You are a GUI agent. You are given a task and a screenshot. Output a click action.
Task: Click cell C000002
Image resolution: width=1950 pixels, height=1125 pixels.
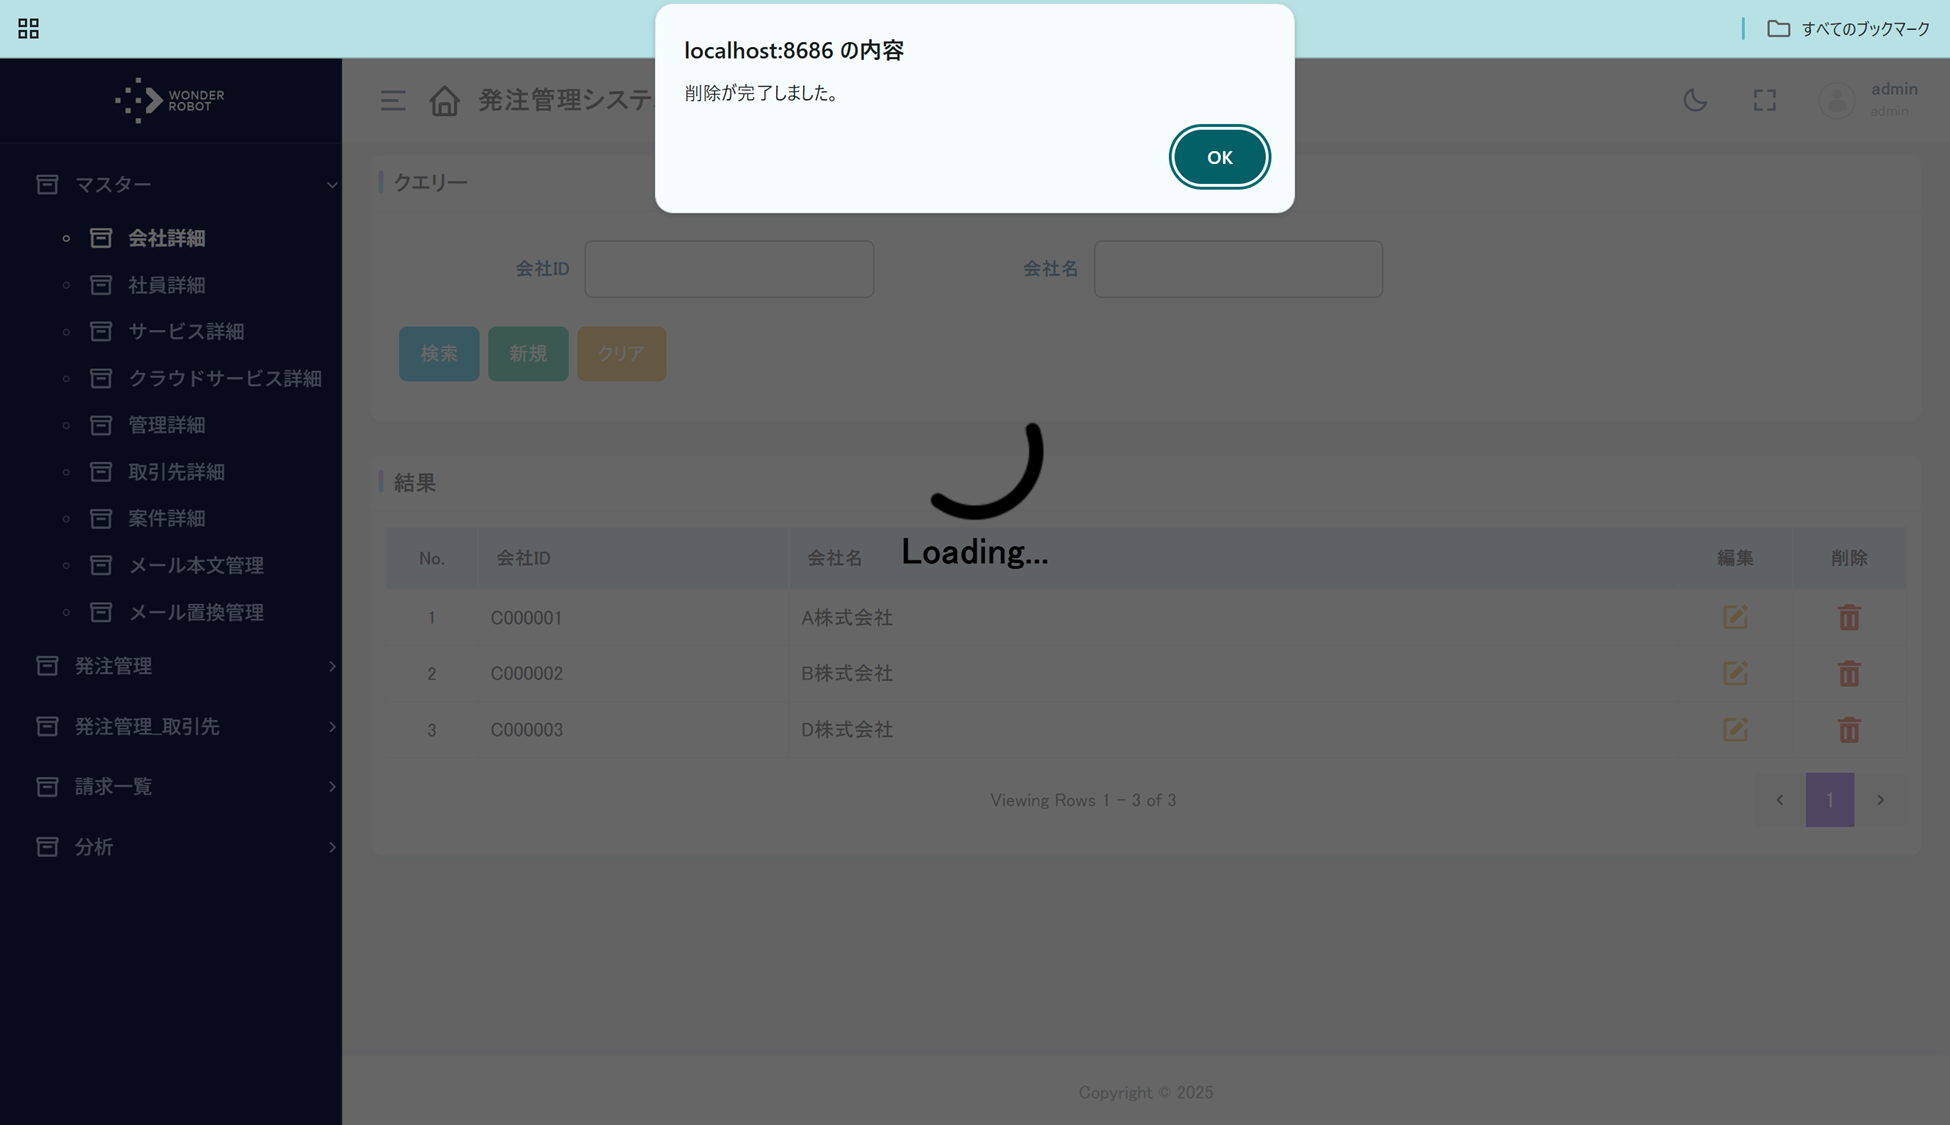pos(526,674)
